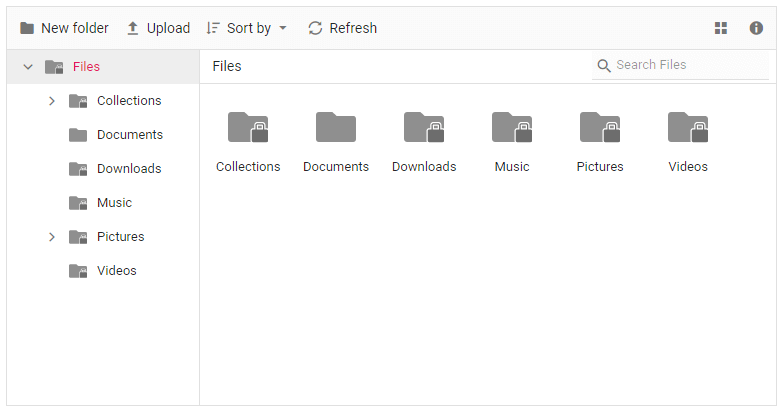The height and width of the screenshot is (411, 784).
Task: Open the Videos folder icon in grid
Action: [688, 127]
